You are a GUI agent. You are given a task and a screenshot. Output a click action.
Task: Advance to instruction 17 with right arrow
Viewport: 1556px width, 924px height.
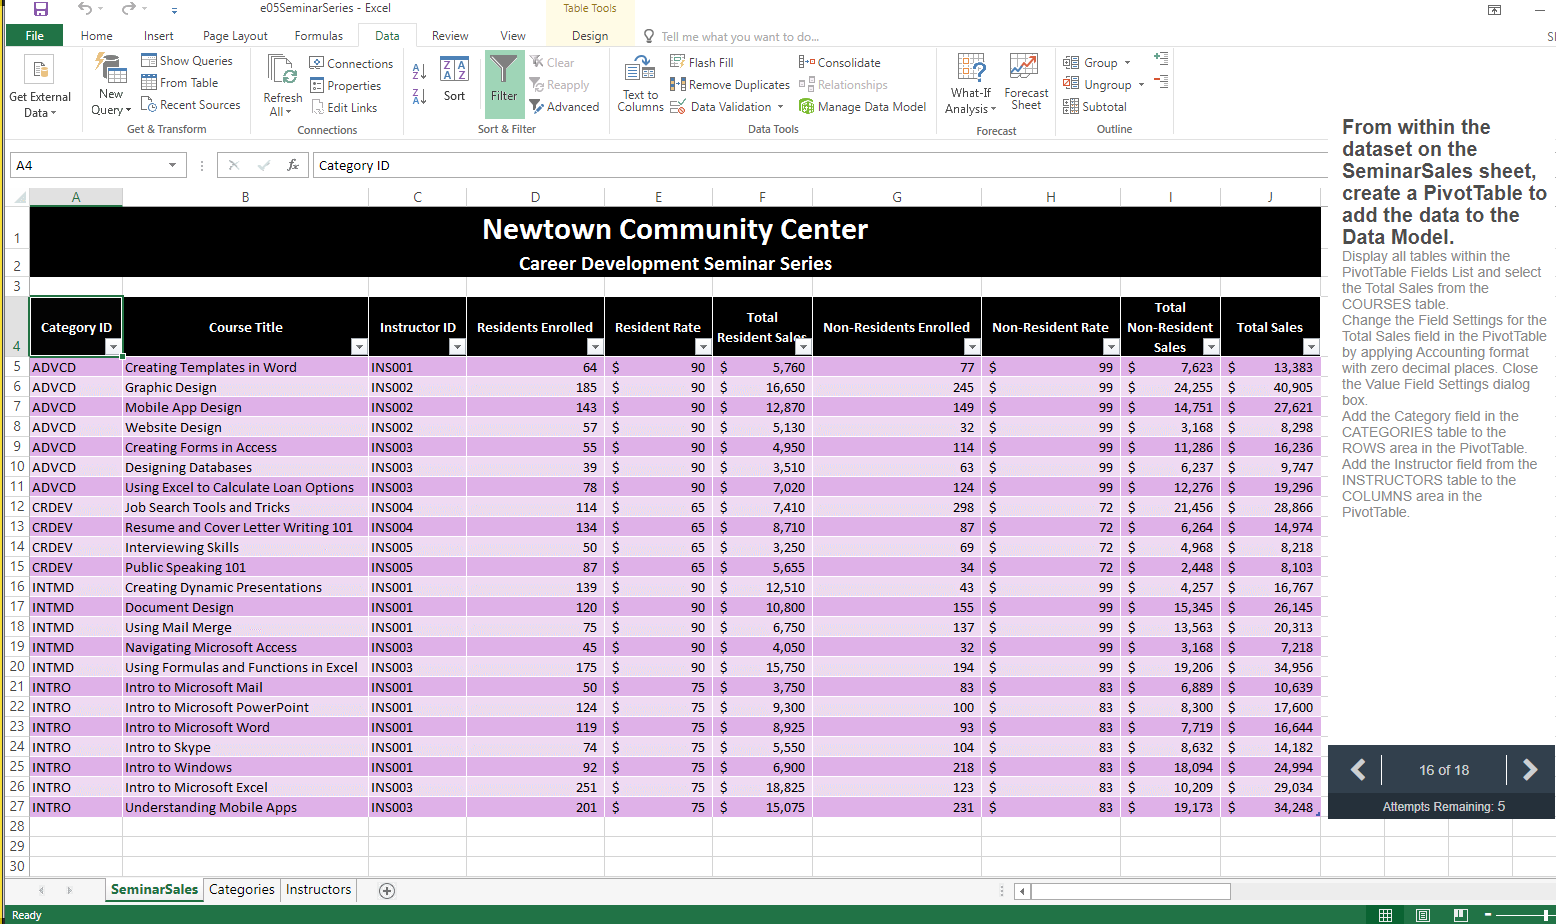(x=1529, y=770)
